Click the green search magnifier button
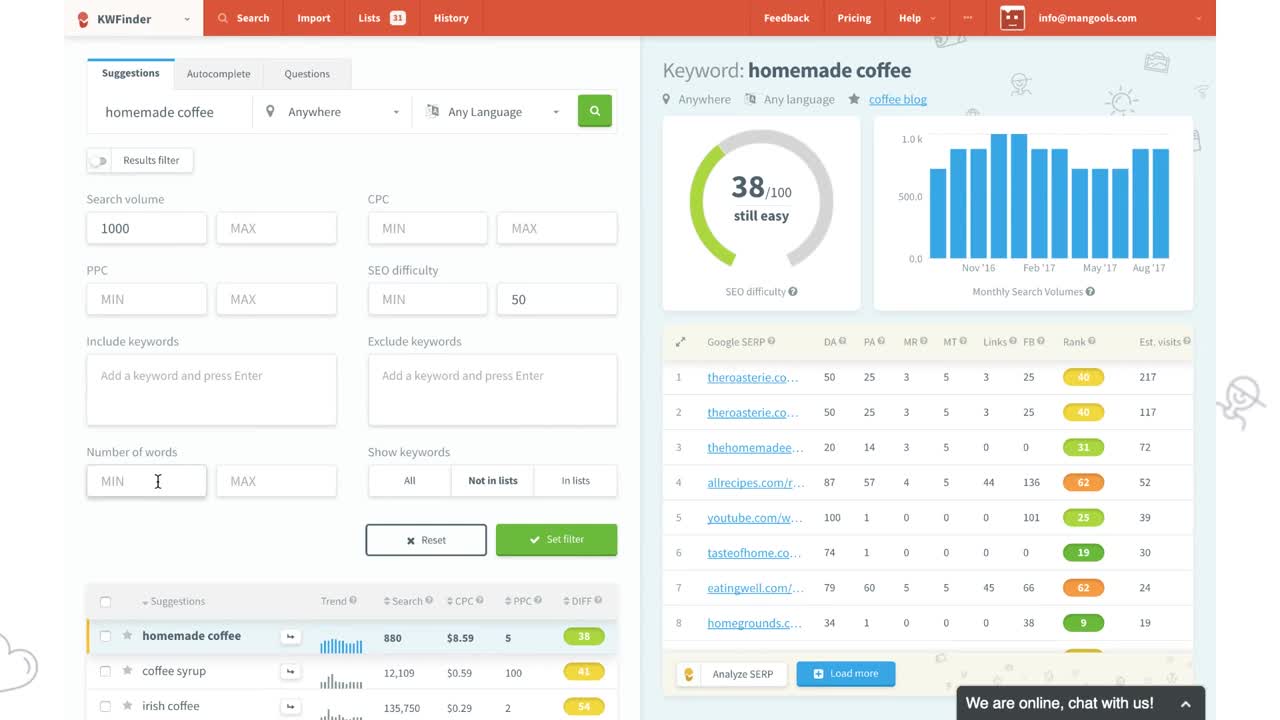Viewport: 1280px width, 720px height. 594,111
